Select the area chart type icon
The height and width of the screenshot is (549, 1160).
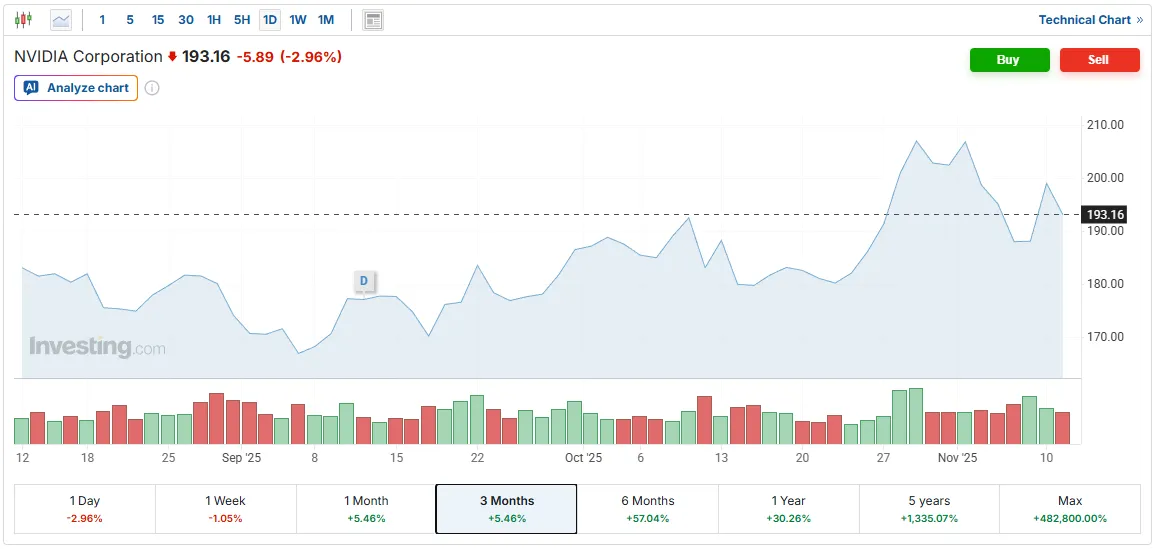(x=61, y=20)
